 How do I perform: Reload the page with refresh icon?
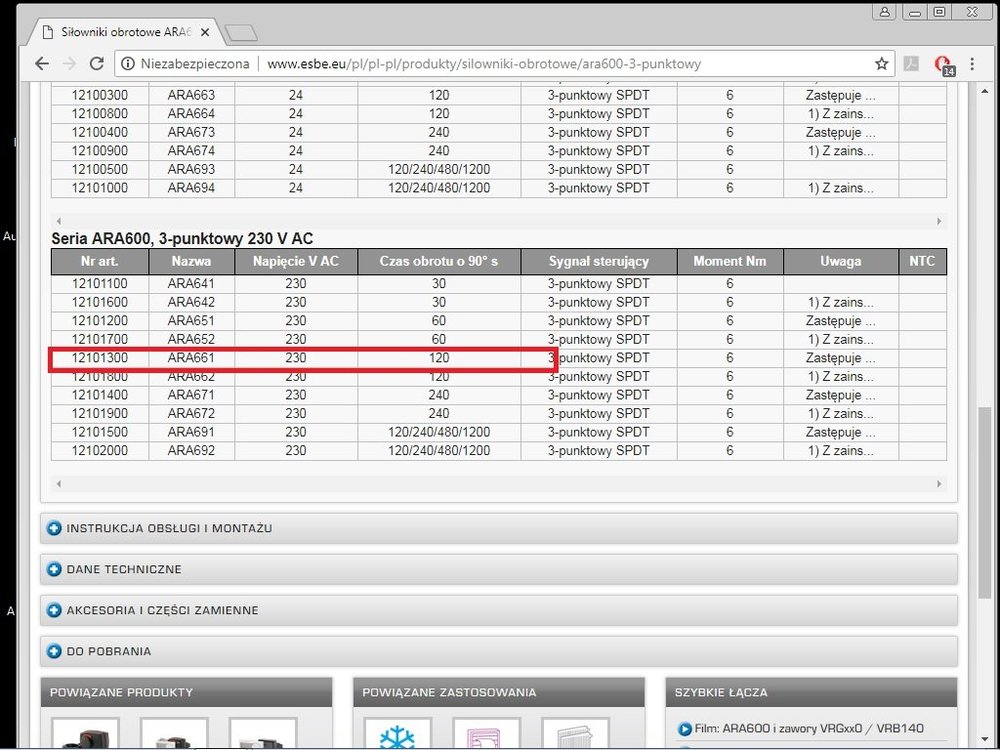[97, 63]
